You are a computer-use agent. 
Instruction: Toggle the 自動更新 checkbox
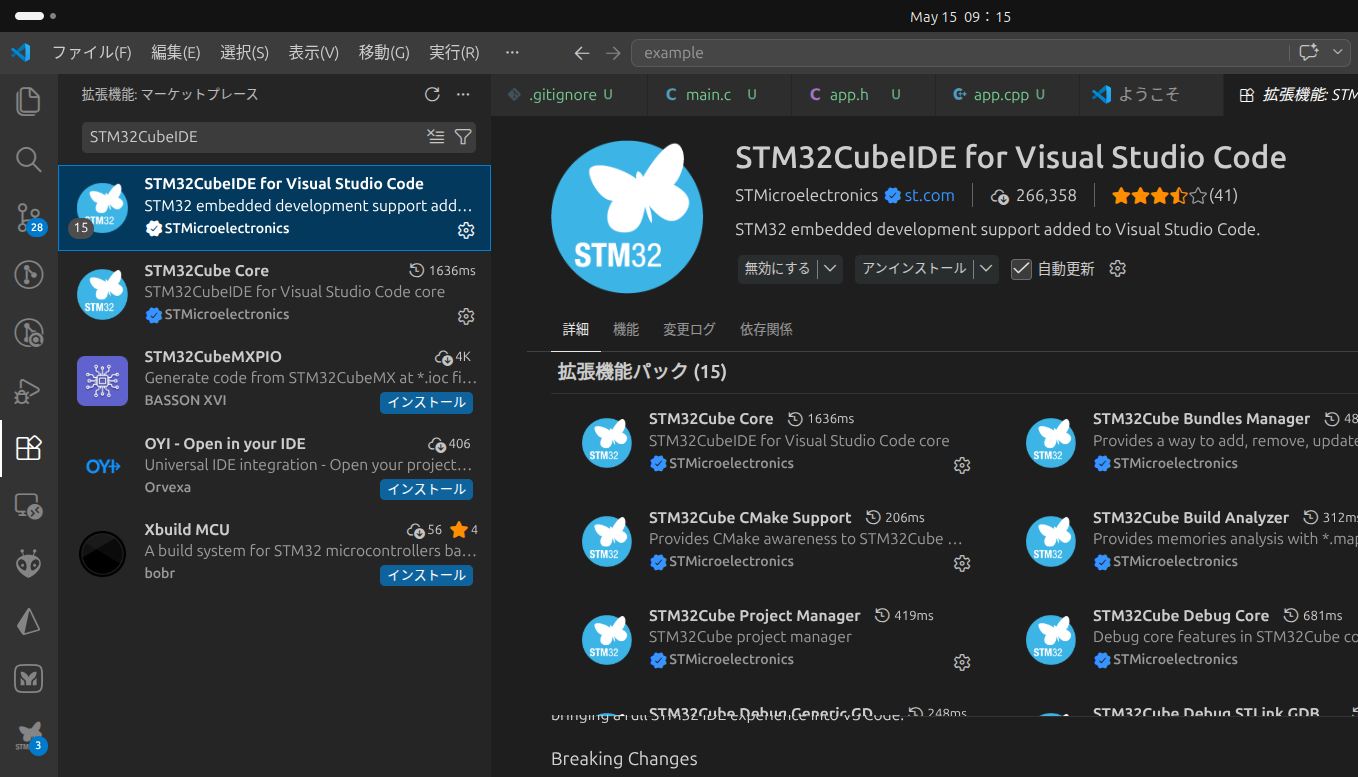pos(1021,269)
